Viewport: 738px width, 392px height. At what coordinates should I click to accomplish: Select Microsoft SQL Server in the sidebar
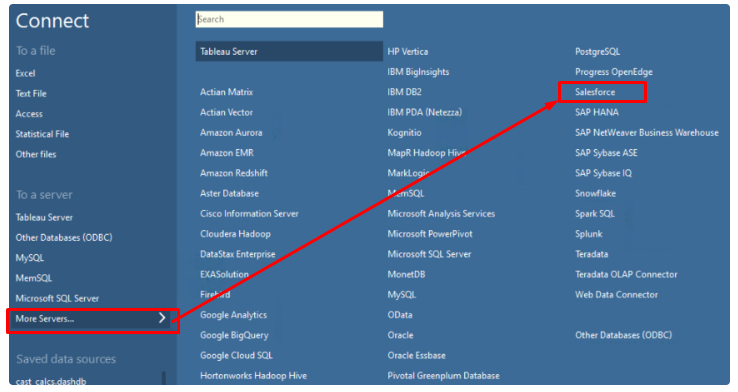57,298
